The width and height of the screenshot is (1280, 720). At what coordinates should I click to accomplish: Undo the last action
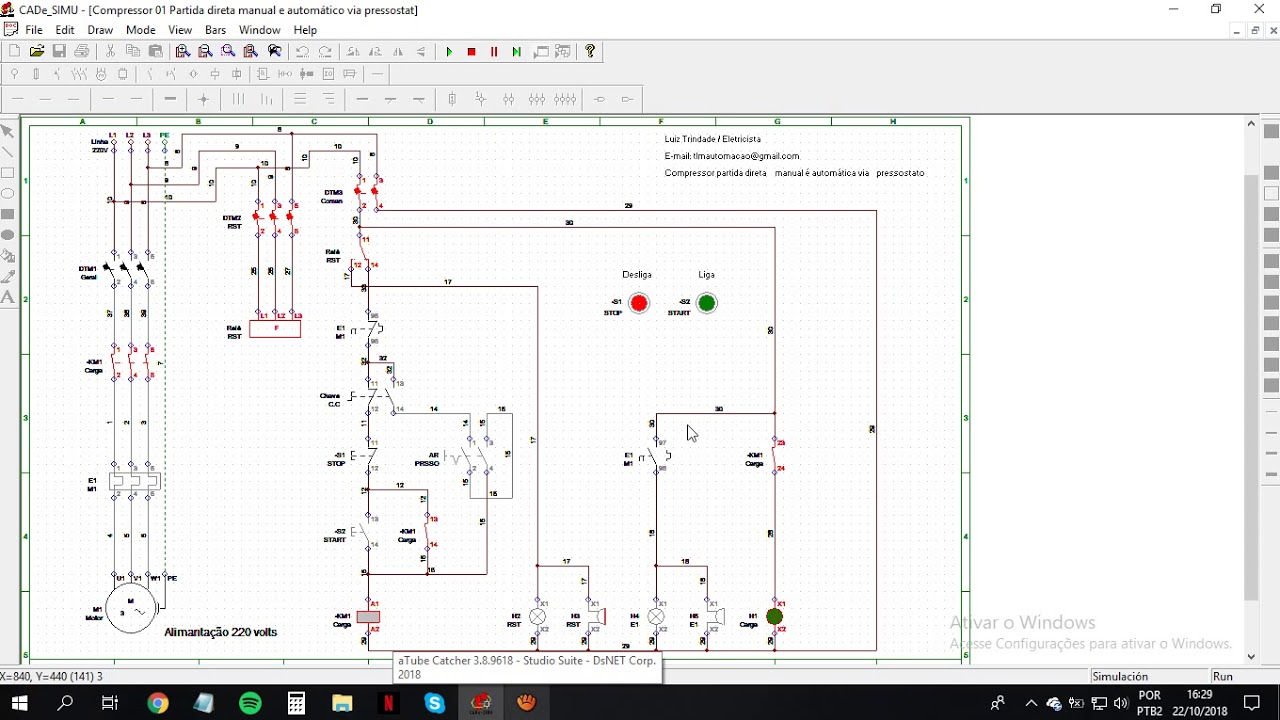(x=302, y=51)
